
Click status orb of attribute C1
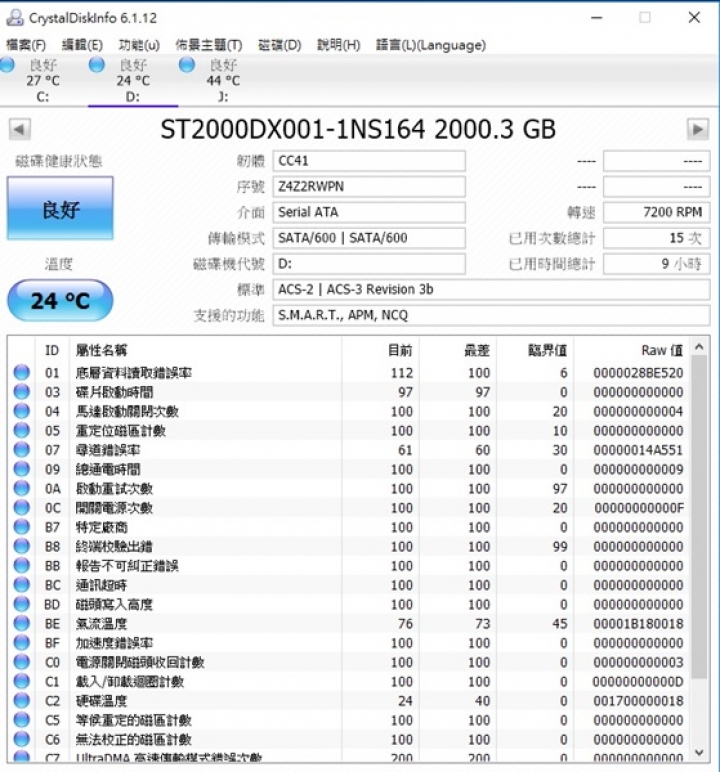(22, 681)
